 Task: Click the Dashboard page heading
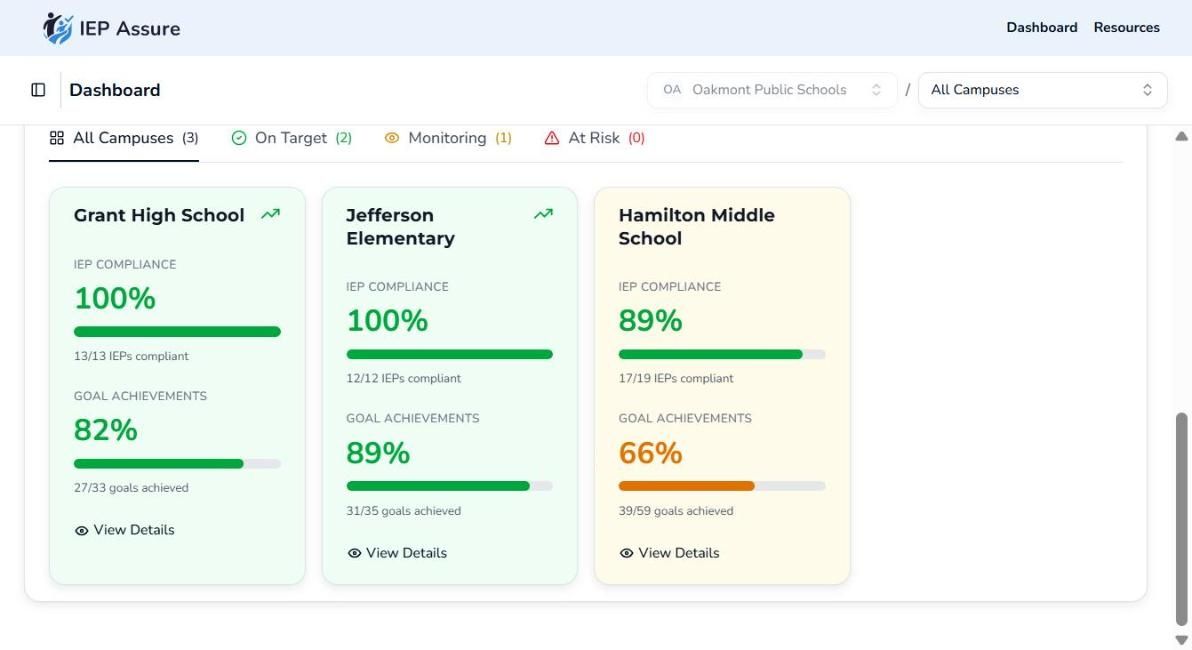tap(115, 90)
